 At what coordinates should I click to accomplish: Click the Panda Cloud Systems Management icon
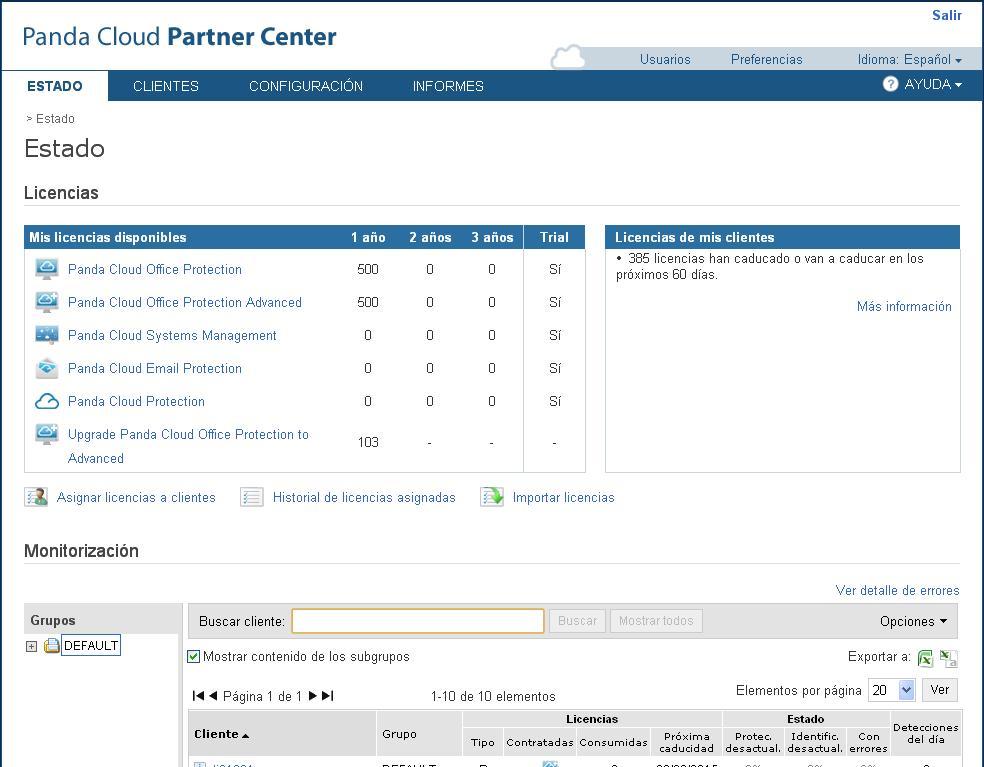[47, 335]
